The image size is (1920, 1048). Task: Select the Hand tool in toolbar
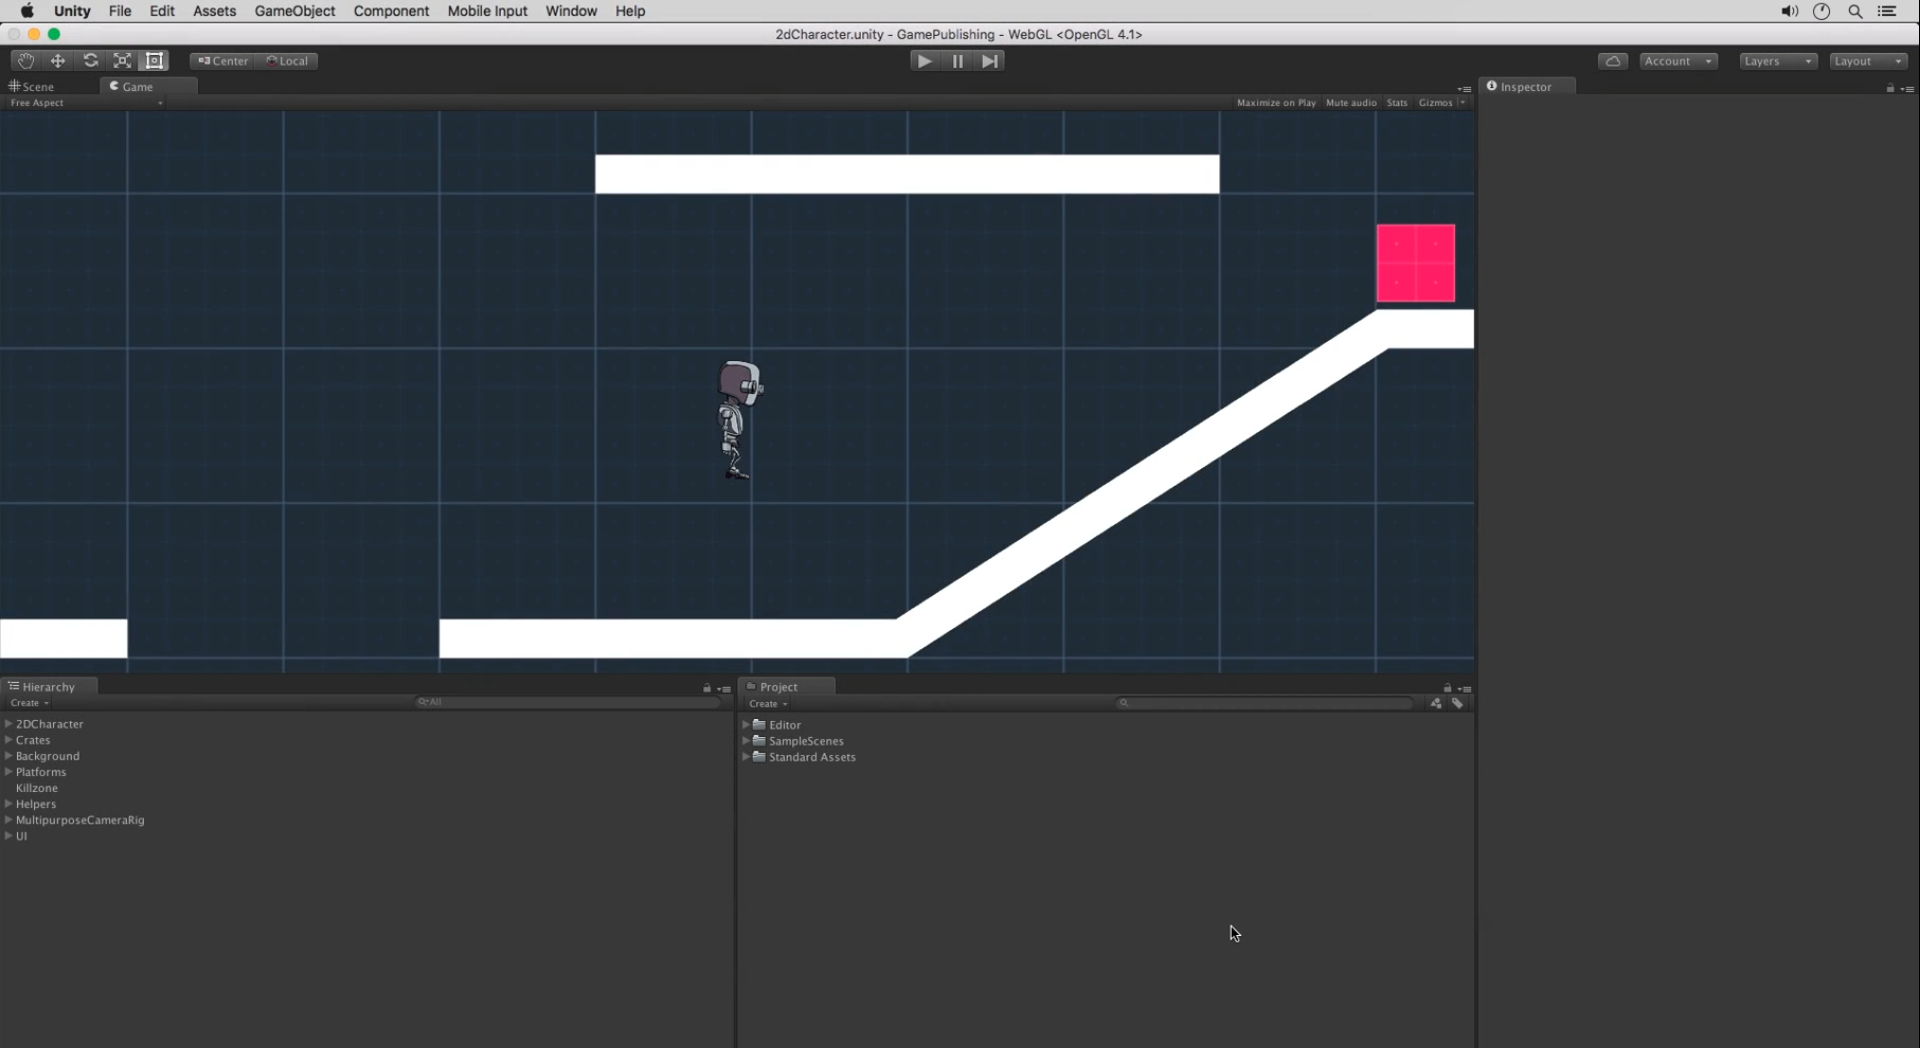[x=26, y=61]
